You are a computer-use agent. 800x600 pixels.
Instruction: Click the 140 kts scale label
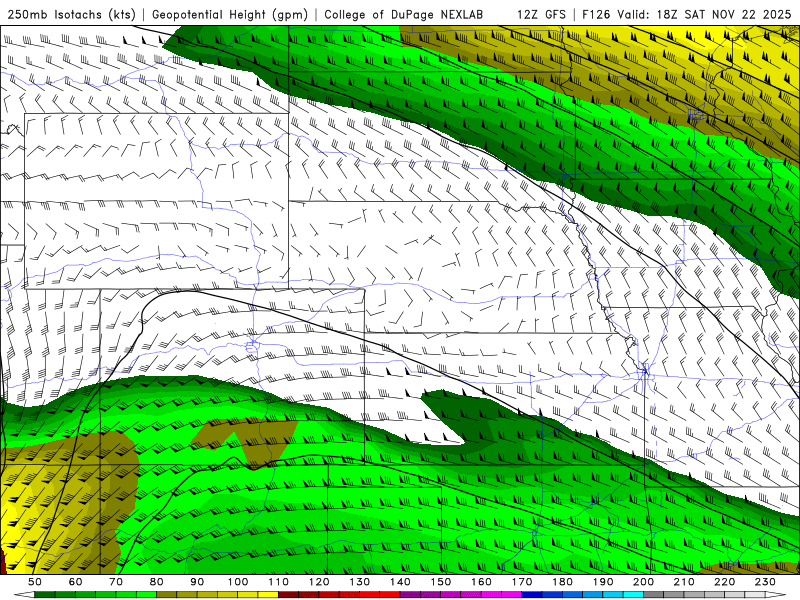tap(400, 582)
